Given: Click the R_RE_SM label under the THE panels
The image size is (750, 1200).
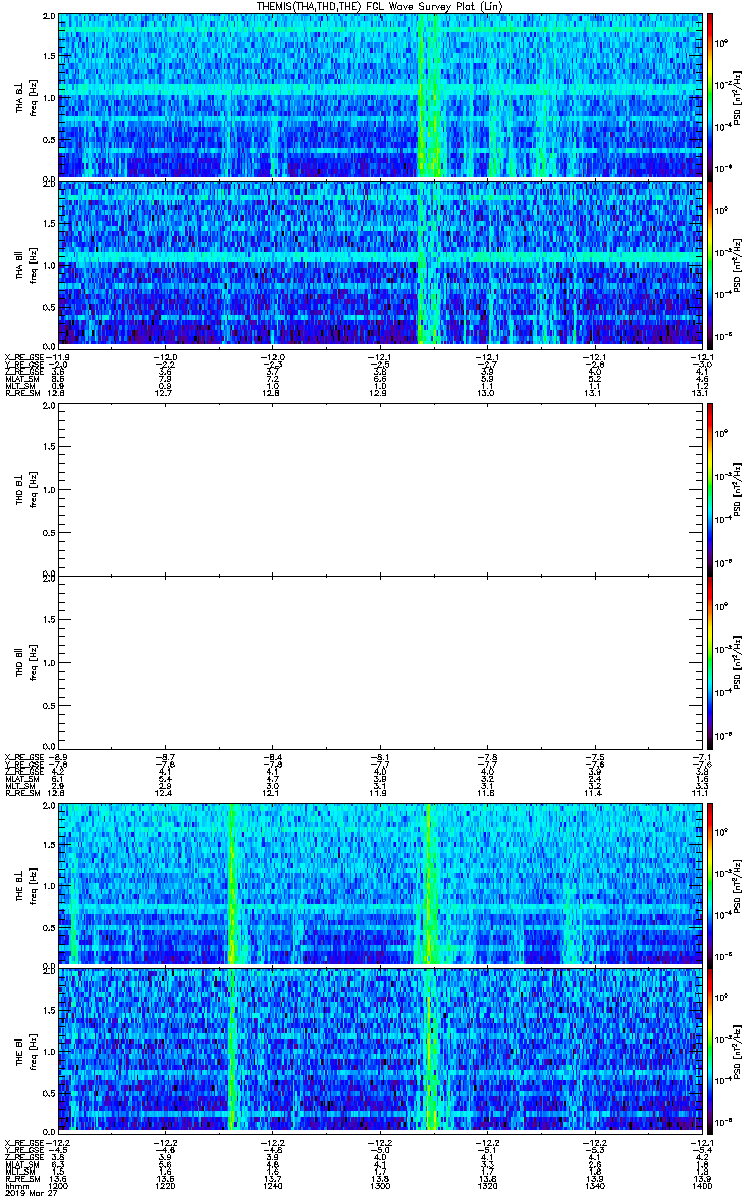Looking at the screenshot, I should (21, 1180).
